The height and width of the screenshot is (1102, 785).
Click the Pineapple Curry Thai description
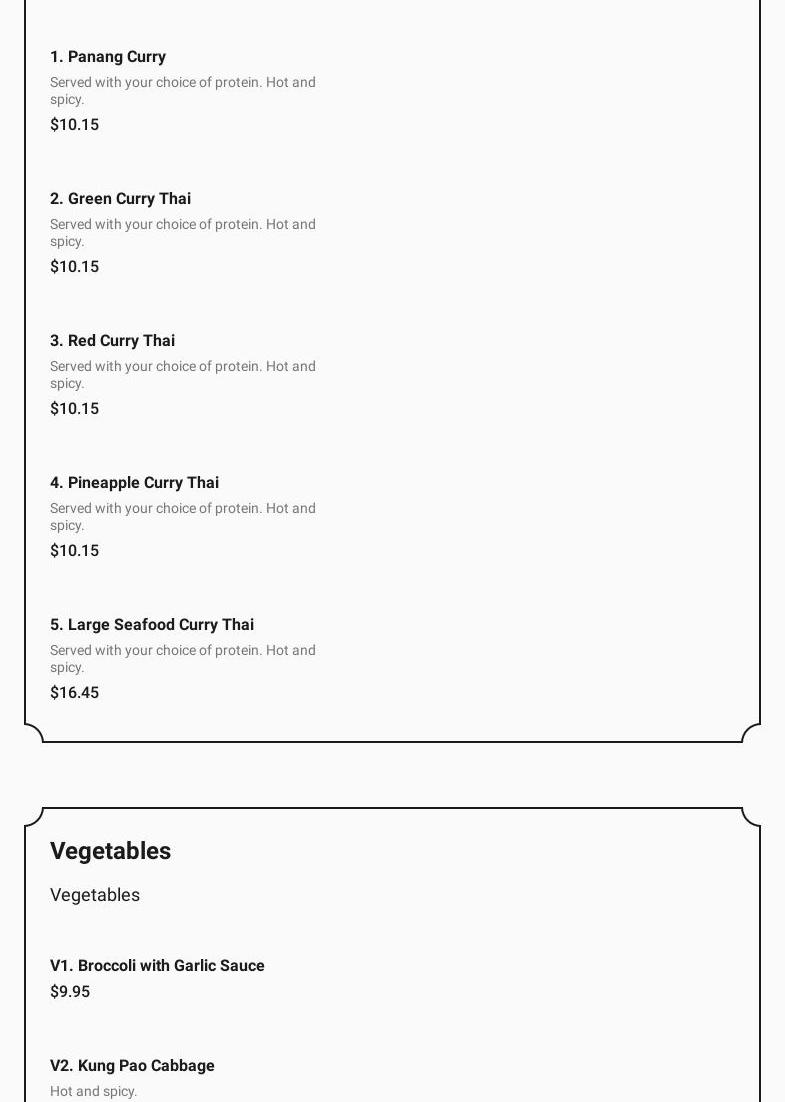click(x=182, y=516)
